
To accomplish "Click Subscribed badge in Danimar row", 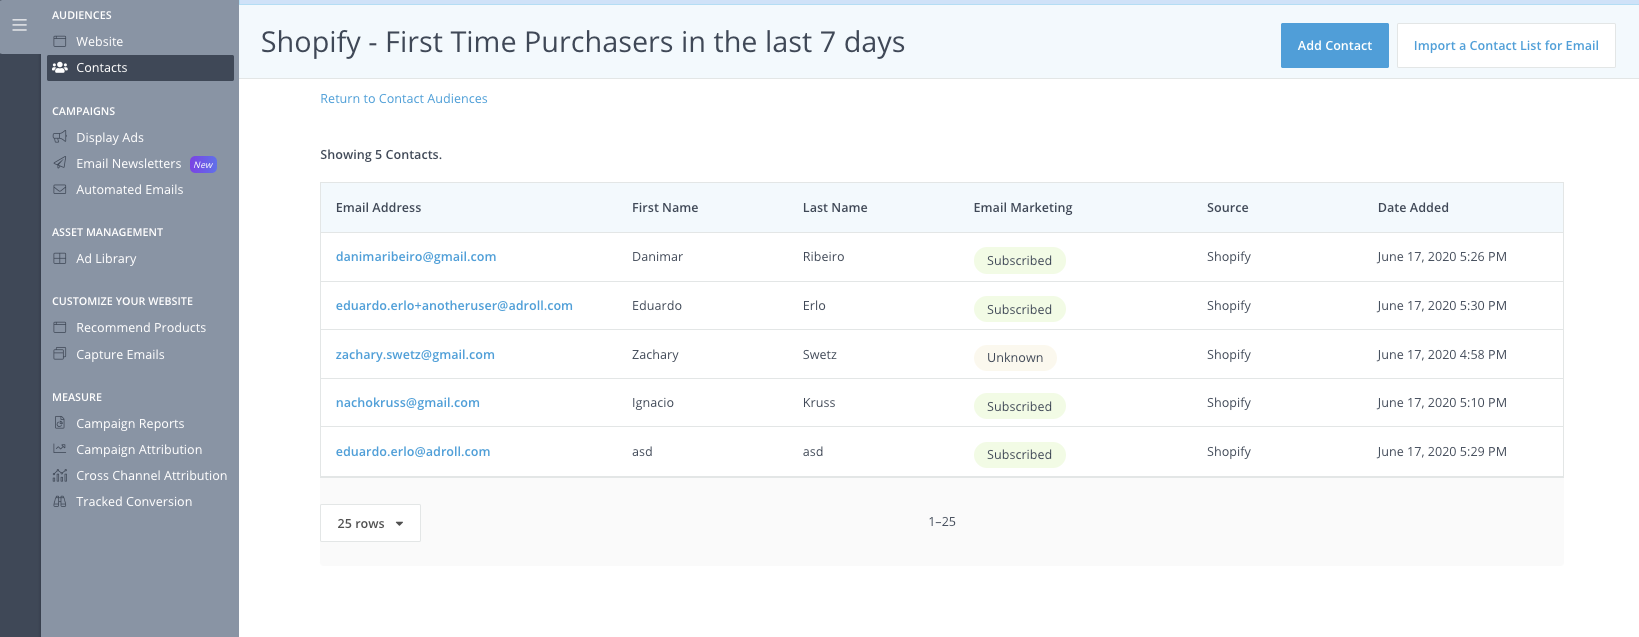I will (x=1019, y=260).
